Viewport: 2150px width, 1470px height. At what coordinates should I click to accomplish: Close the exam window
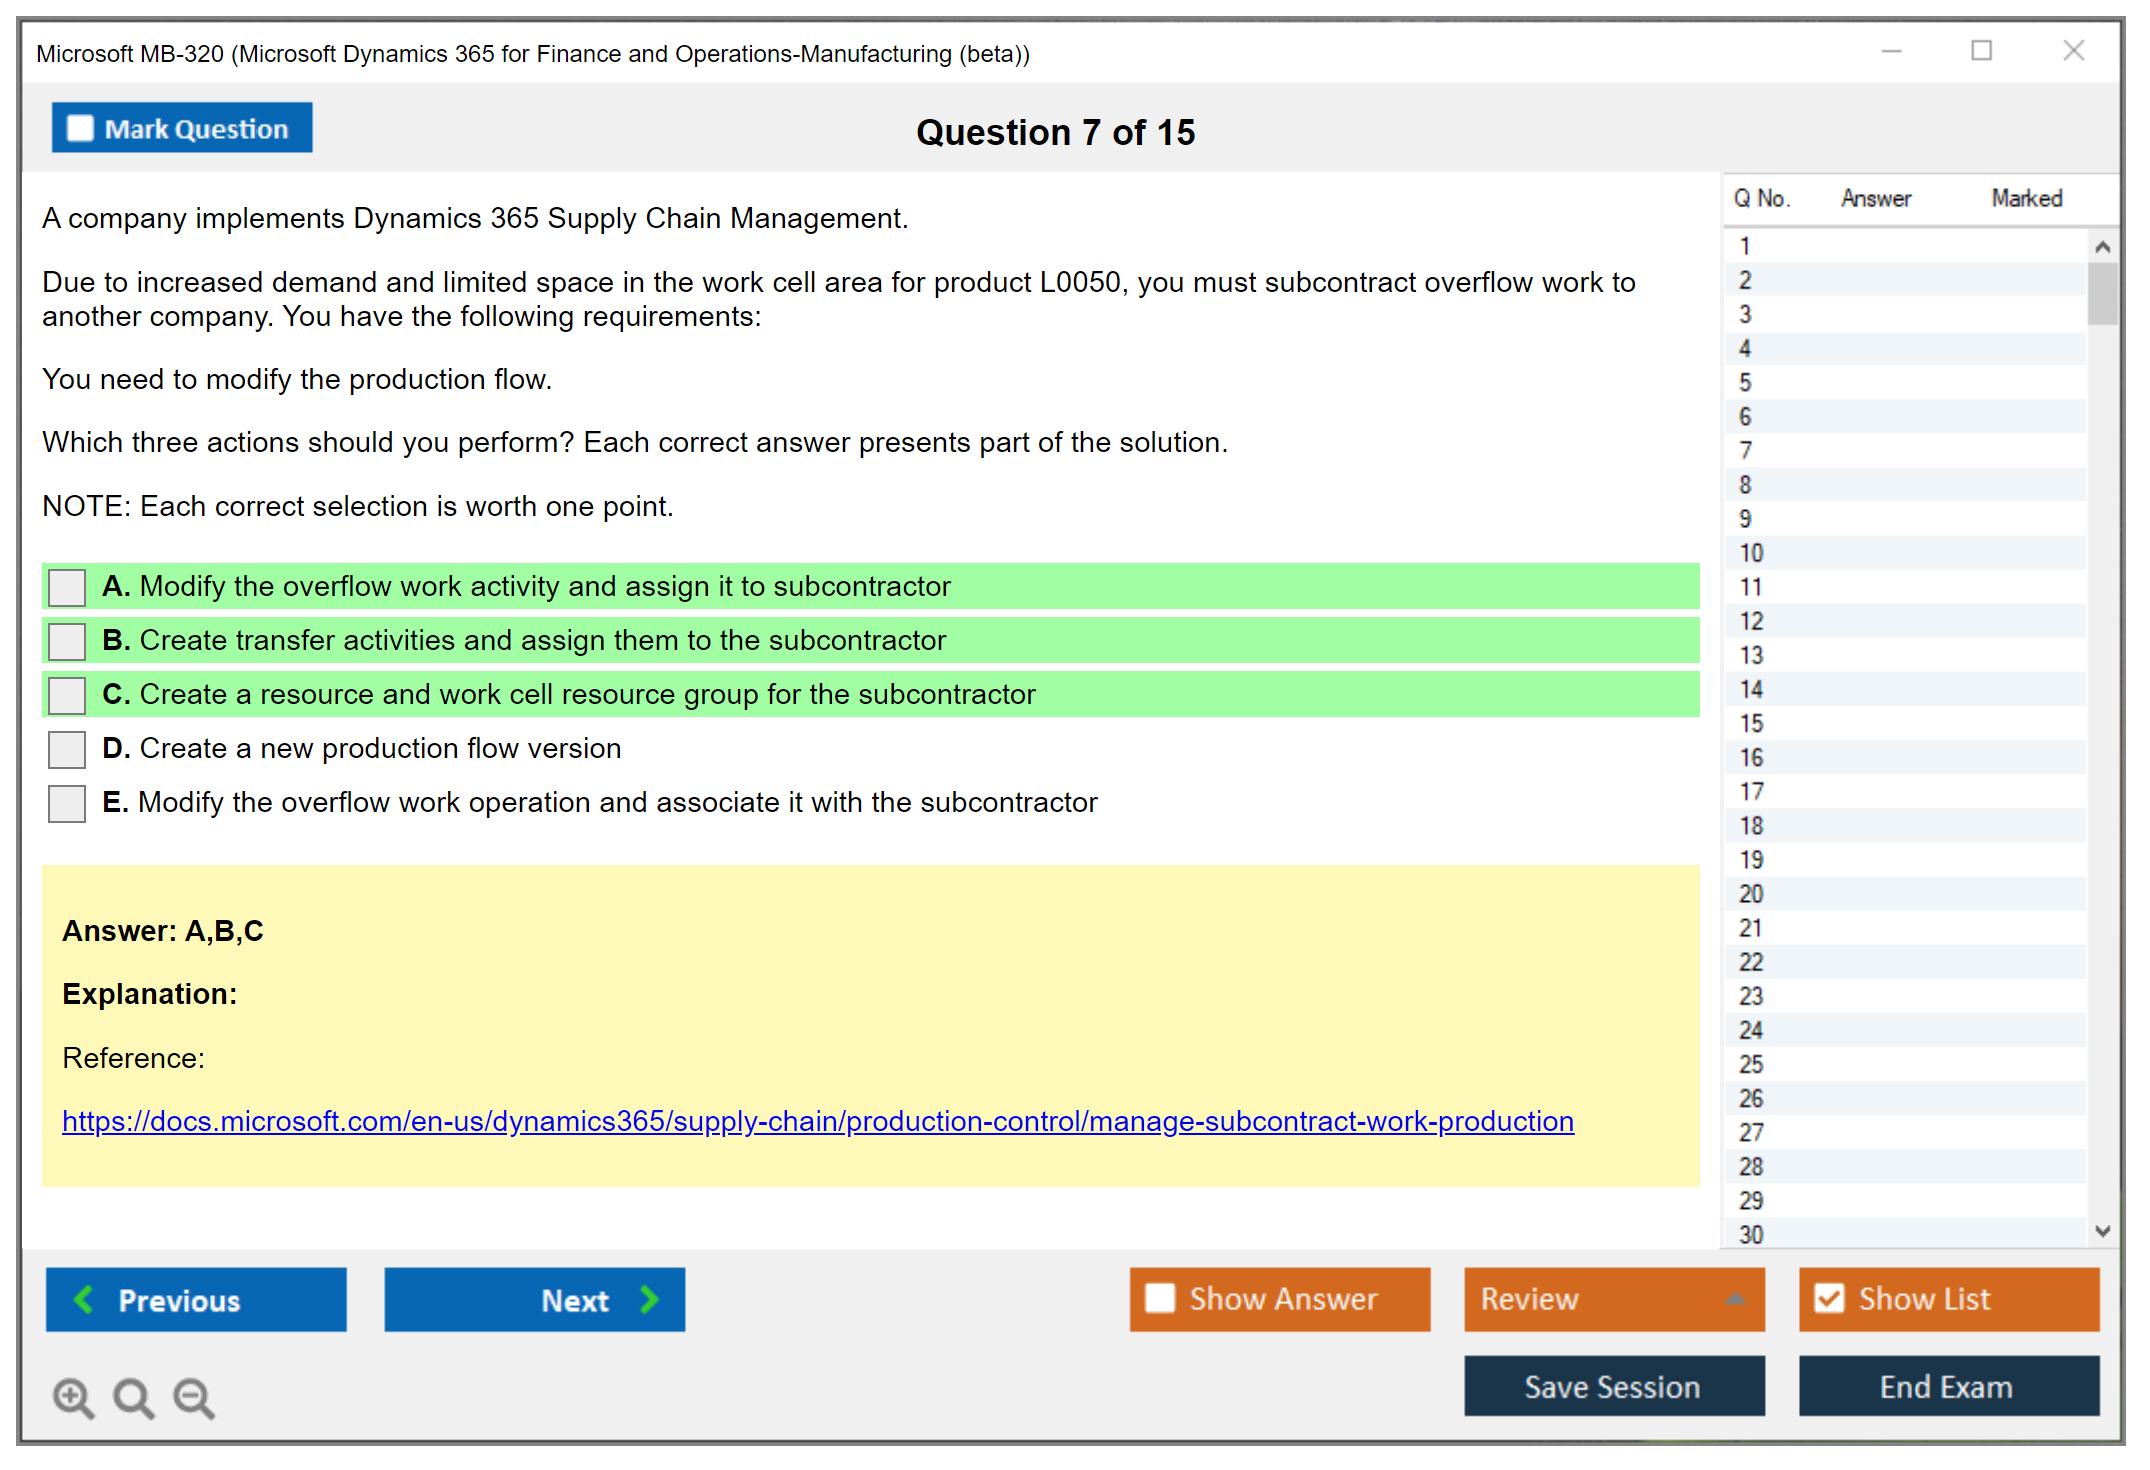pyautogui.click(x=2073, y=51)
